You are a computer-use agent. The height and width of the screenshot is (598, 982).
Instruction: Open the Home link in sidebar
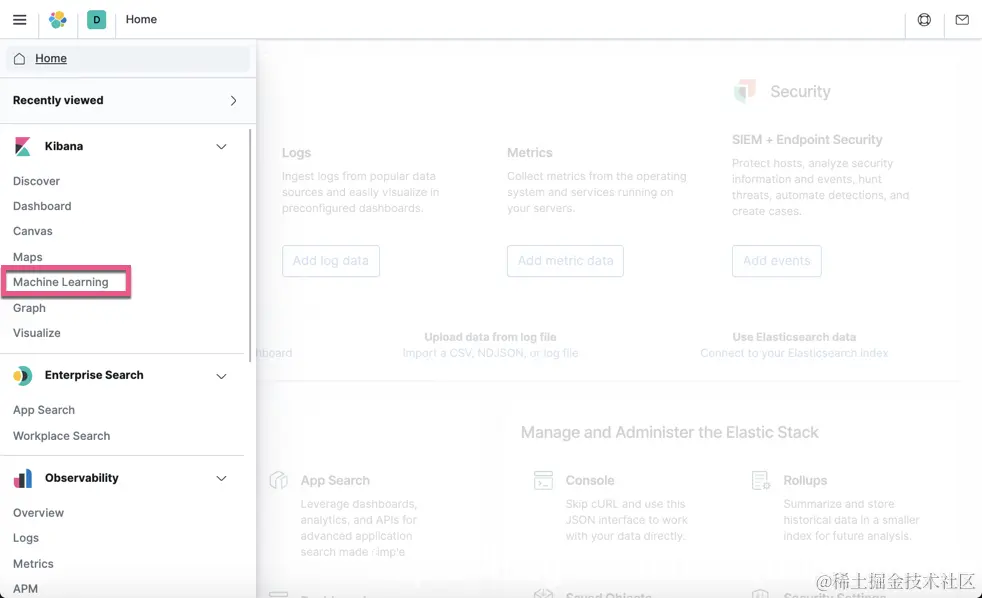point(51,58)
